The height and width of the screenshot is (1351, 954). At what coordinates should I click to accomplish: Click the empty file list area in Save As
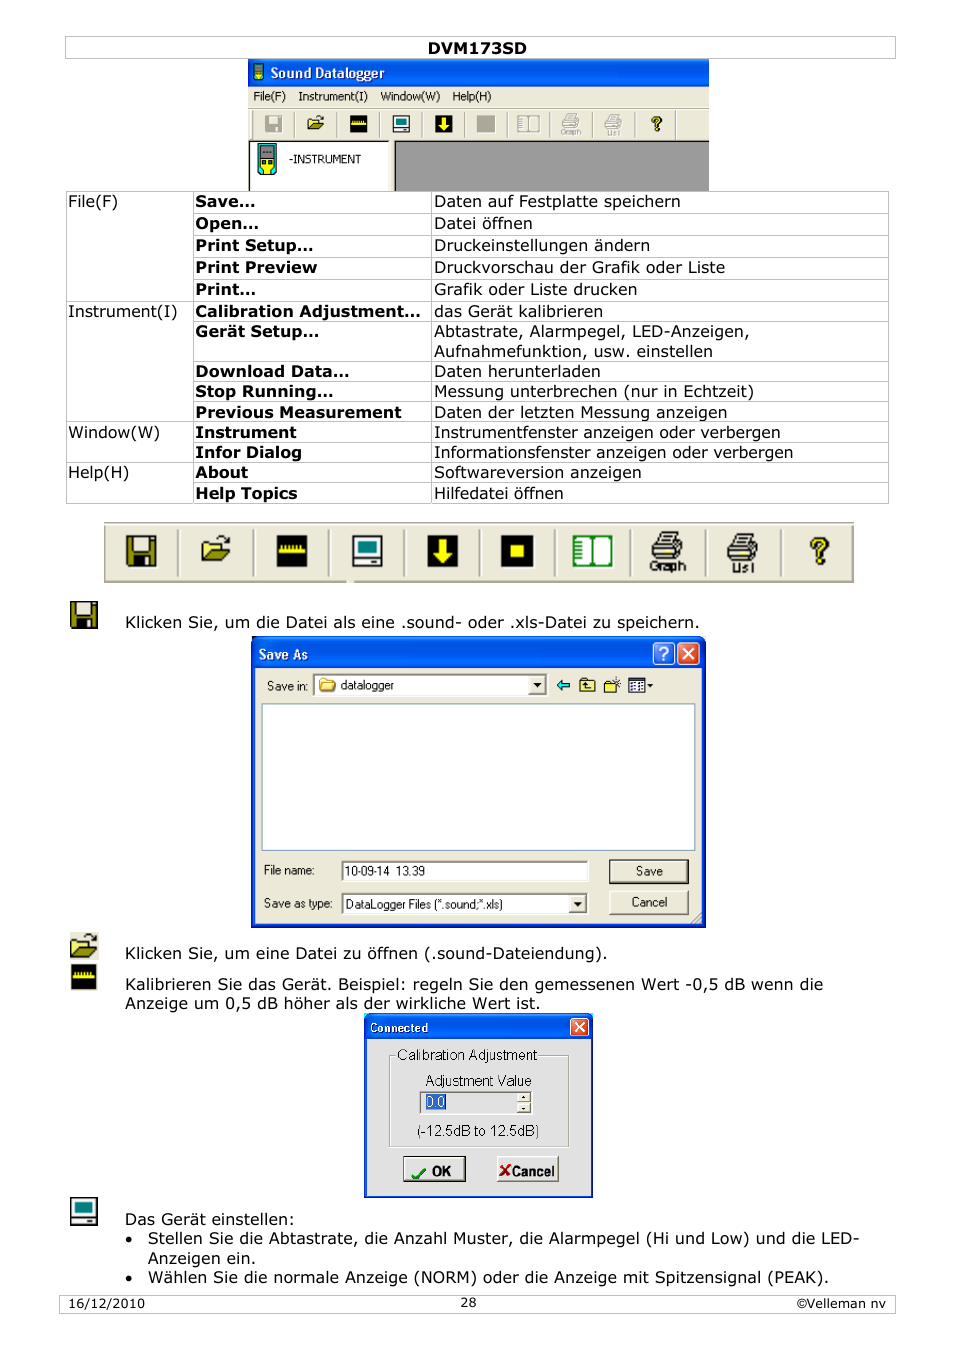click(x=478, y=777)
